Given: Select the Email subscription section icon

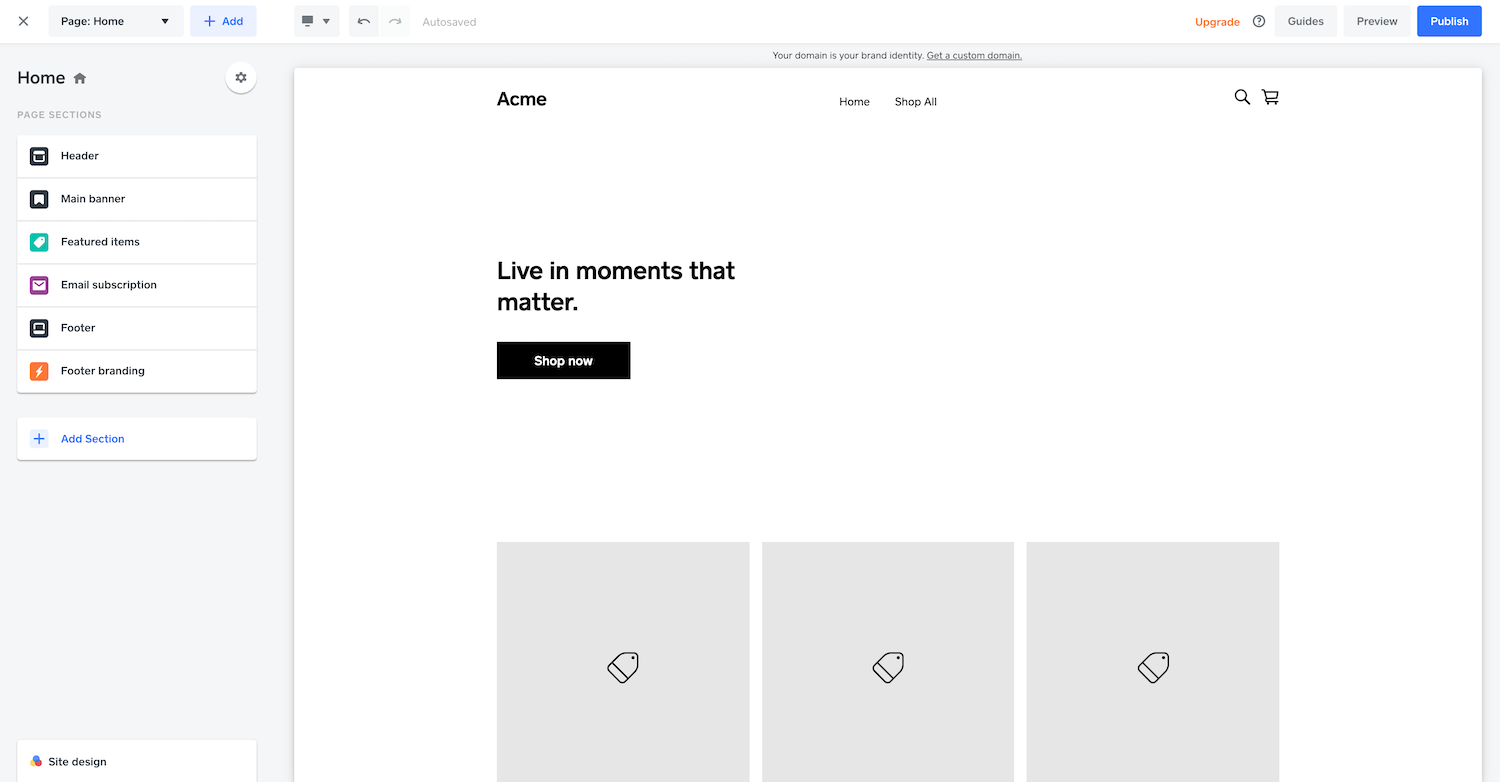Looking at the screenshot, I should coord(39,285).
